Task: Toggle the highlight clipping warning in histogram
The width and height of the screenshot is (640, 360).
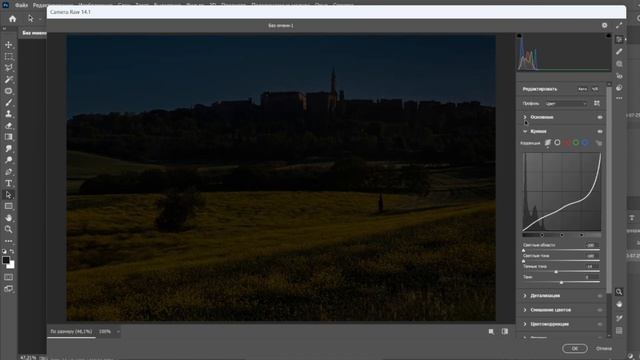Action: (x=608, y=36)
